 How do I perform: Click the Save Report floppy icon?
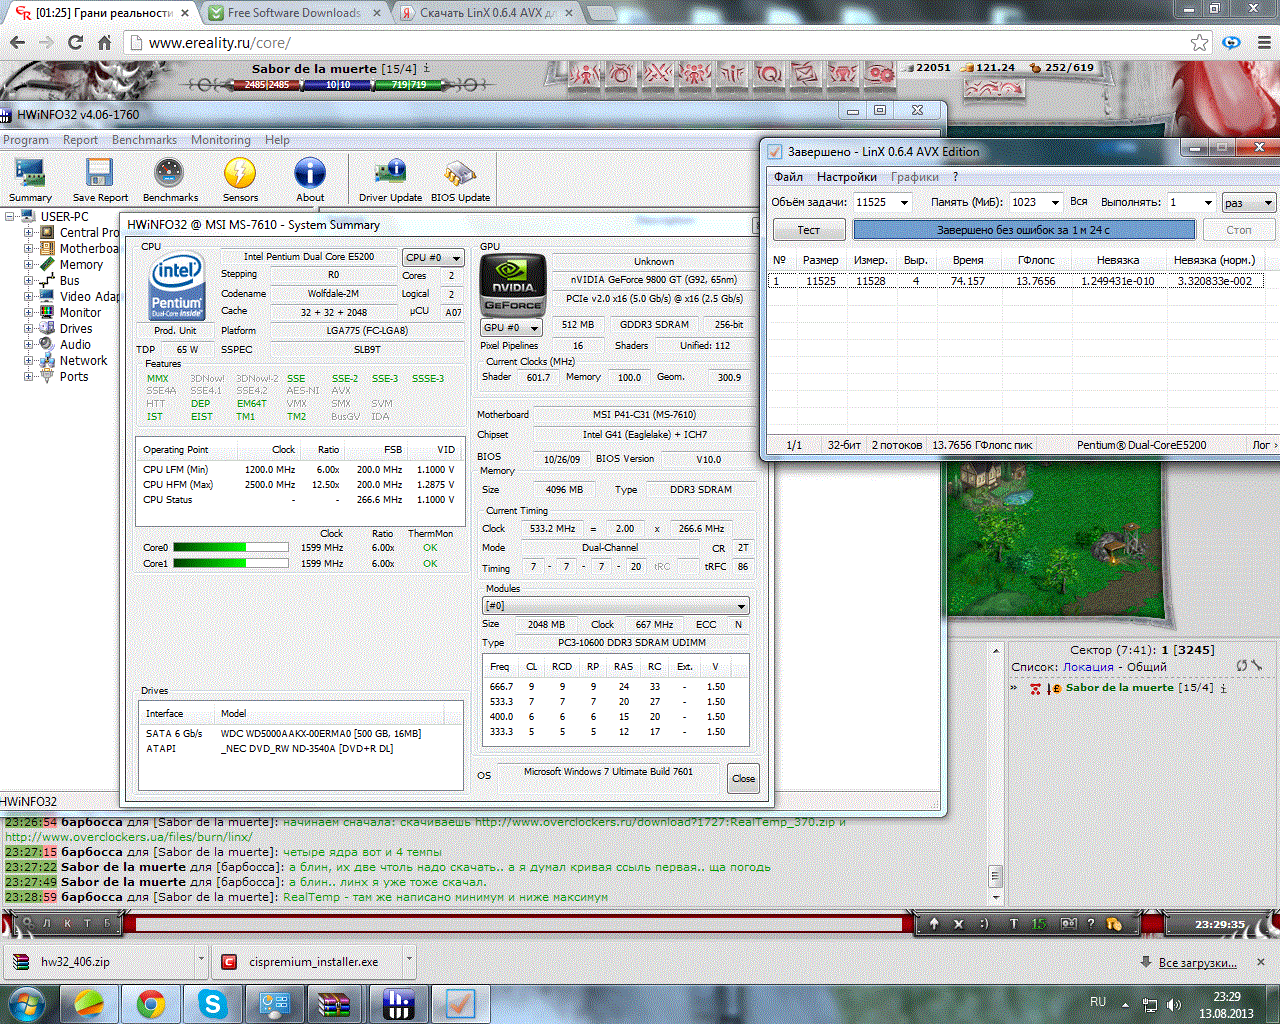click(100, 180)
